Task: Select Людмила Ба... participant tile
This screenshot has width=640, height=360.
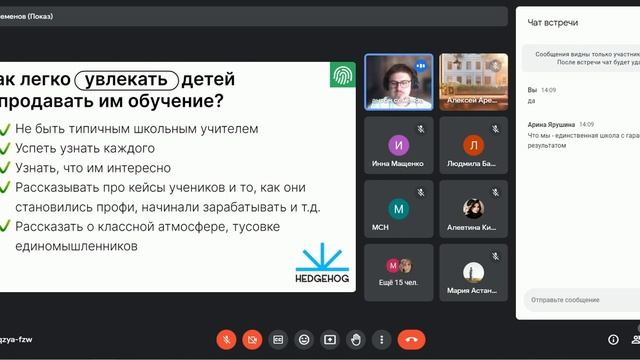Action: click(x=473, y=145)
